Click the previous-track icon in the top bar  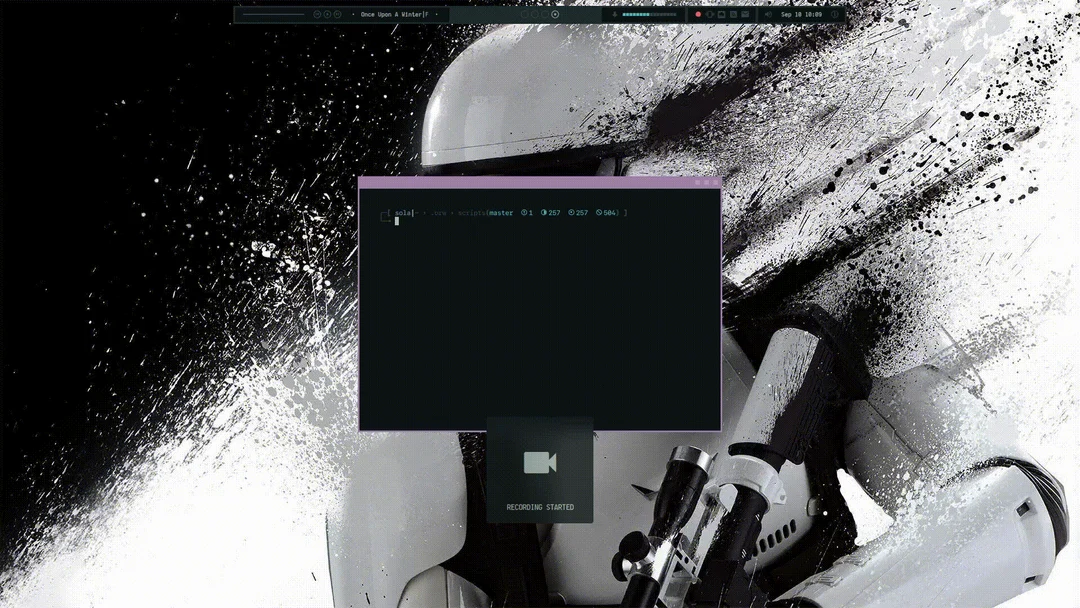(x=315, y=14)
